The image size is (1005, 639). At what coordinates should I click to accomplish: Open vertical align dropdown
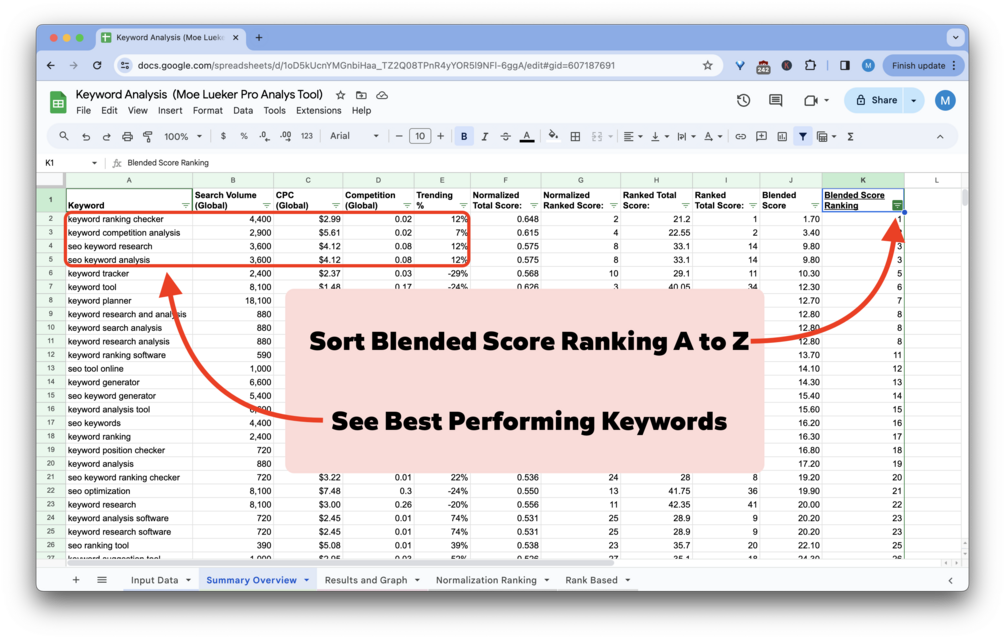click(x=660, y=137)
